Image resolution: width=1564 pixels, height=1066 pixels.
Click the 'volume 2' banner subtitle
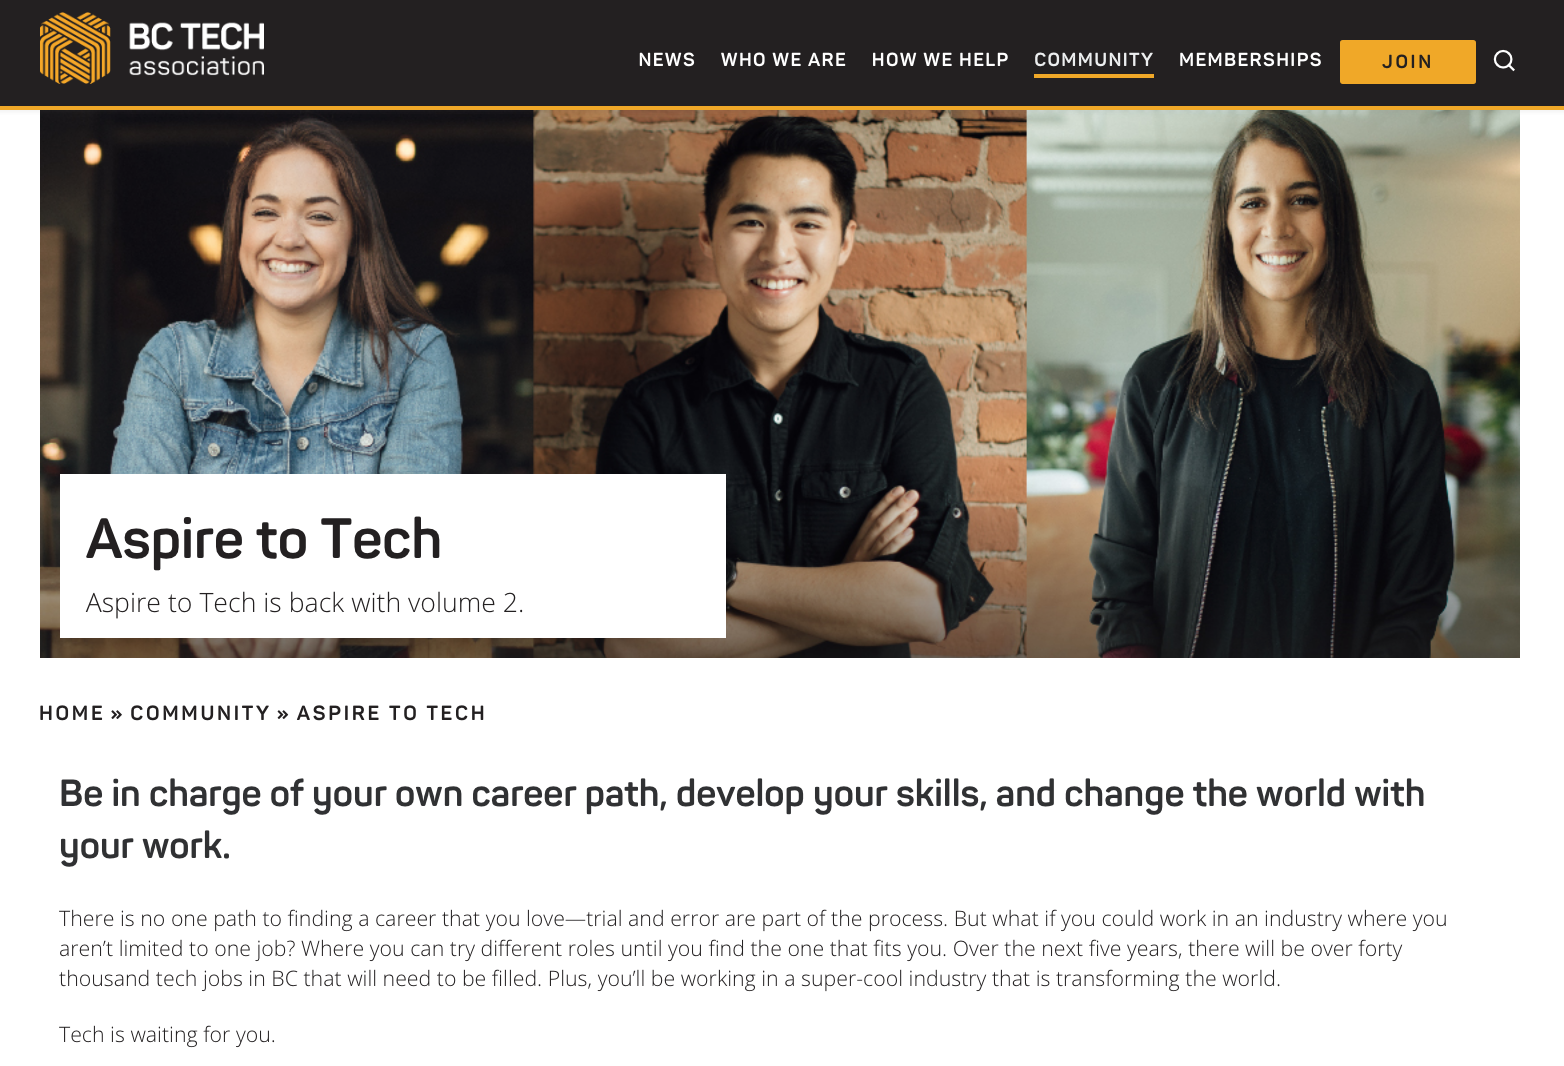pos(305,603)
